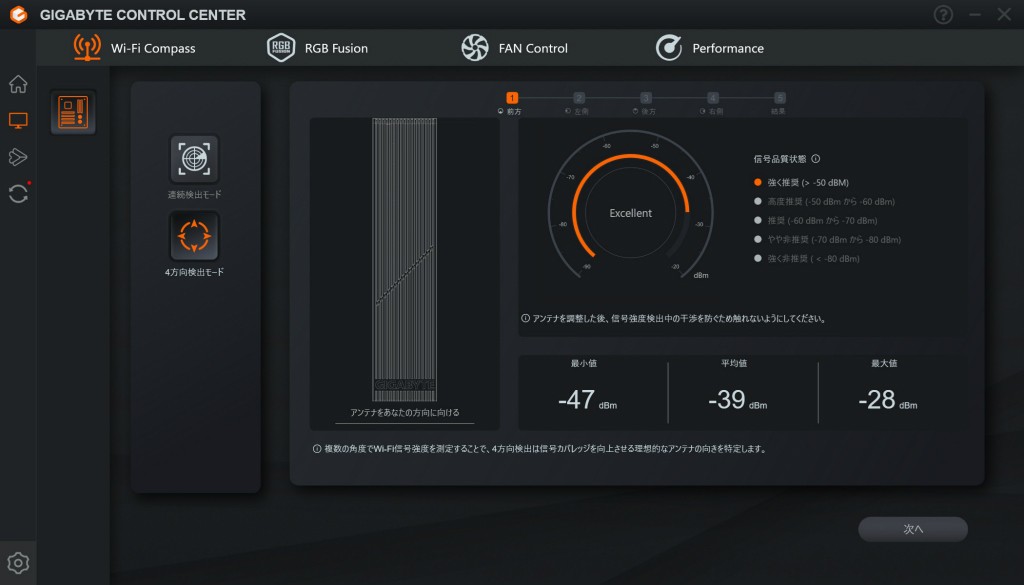Screen dimensions: 1024x585
Task: Open the FAN Control tab
Action: 515,48
